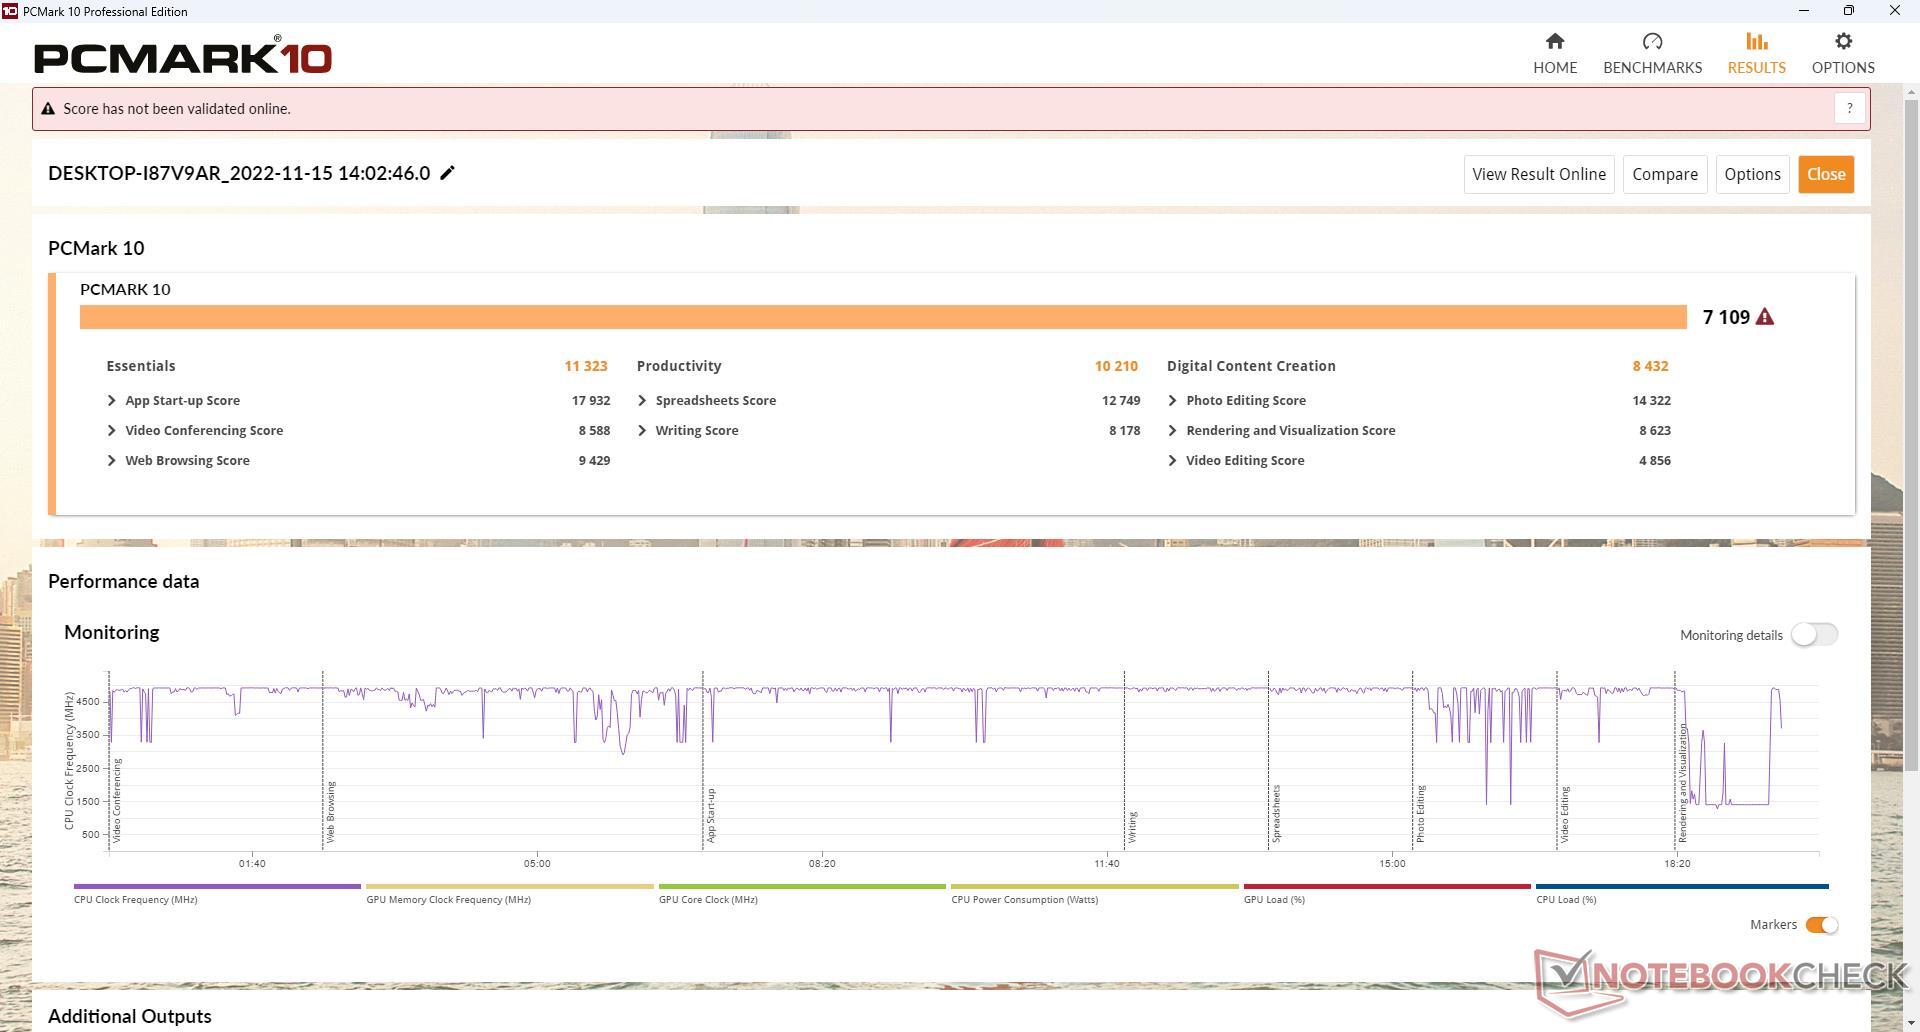The image size is (1920, 1032).
Task: Click the PCMark app icon in title bar
Action: [x=10, y=11]
